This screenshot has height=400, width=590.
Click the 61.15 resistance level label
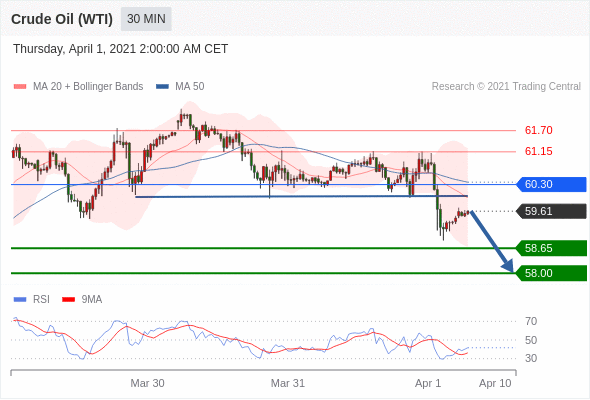[x=538, y=152]
